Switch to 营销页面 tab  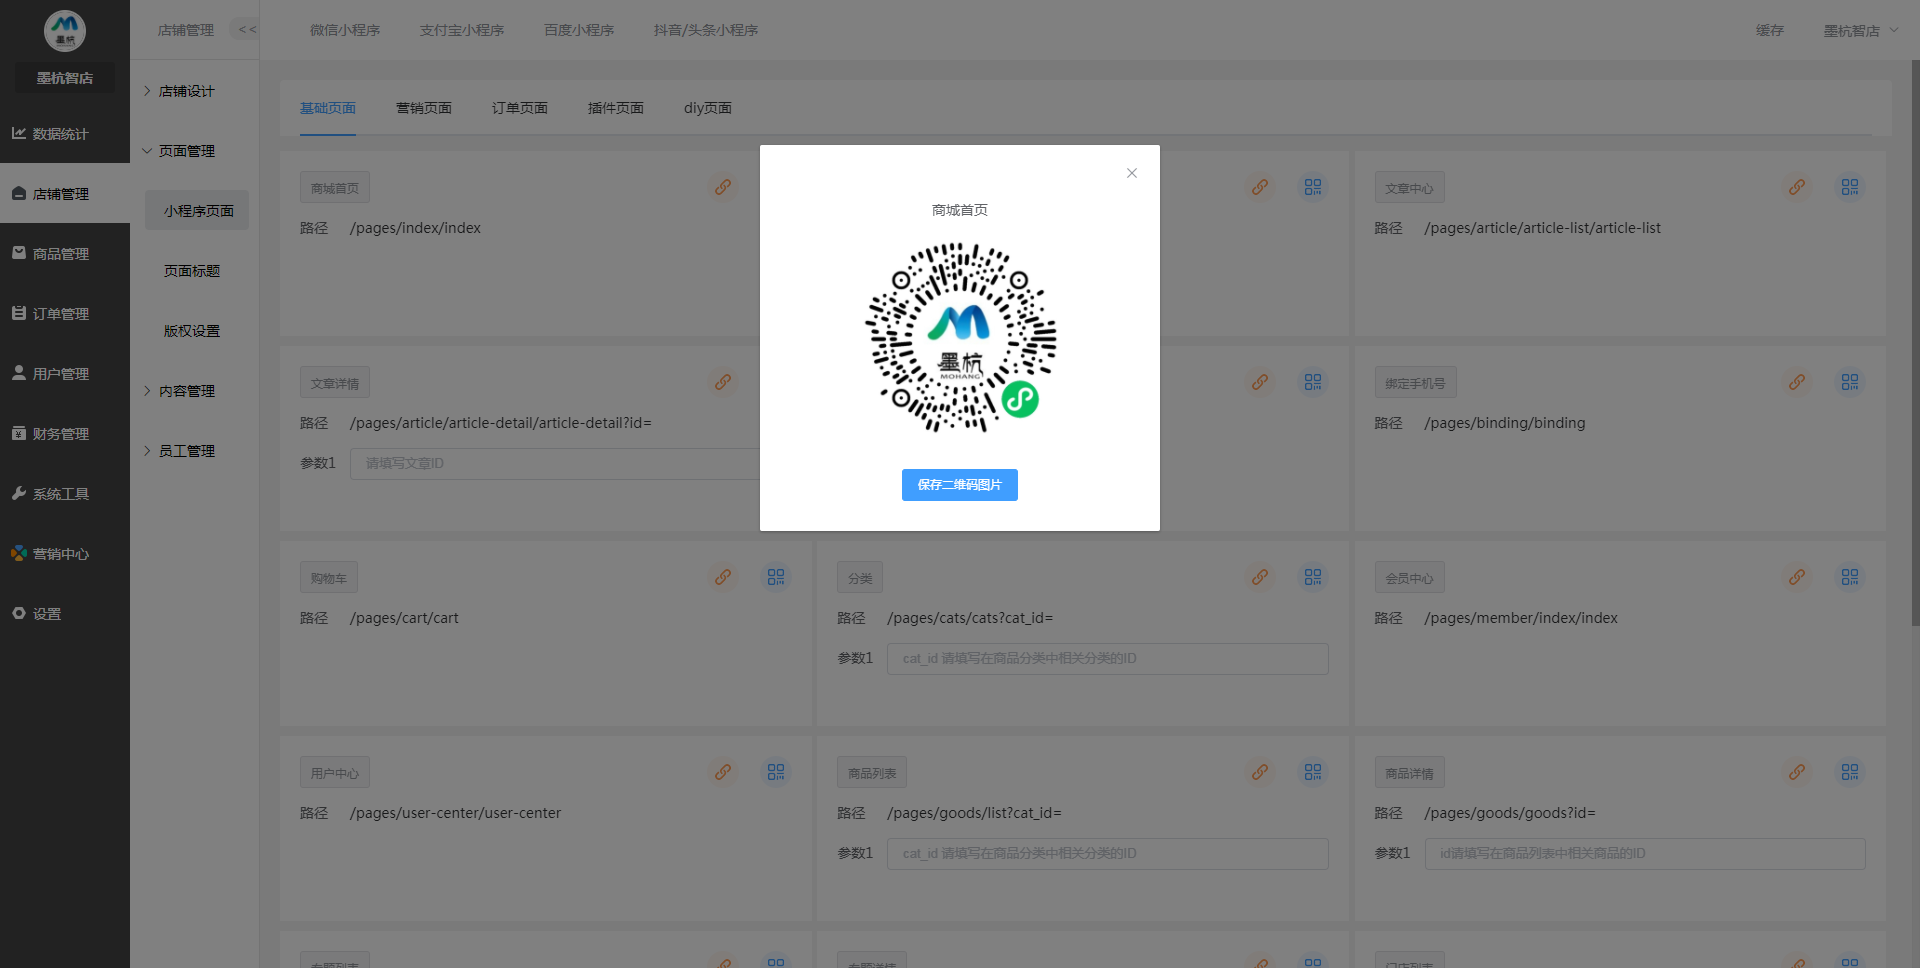click(424, 108)
